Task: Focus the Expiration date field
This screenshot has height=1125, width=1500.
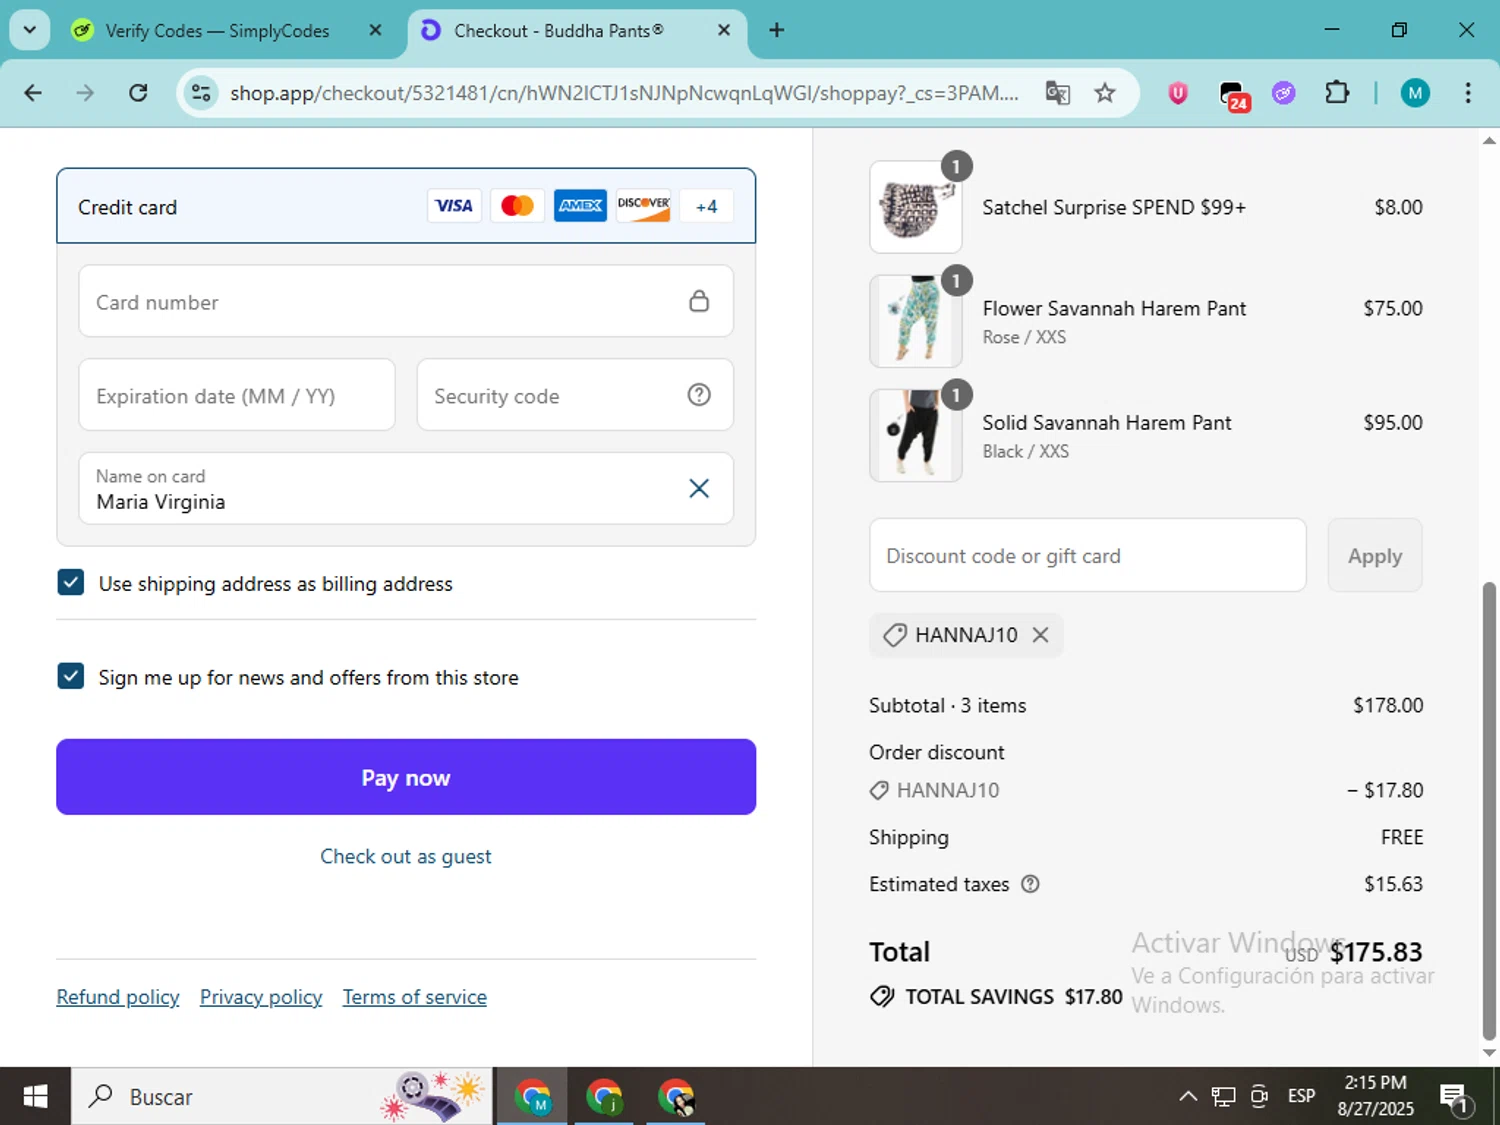Action: (237, 395)
